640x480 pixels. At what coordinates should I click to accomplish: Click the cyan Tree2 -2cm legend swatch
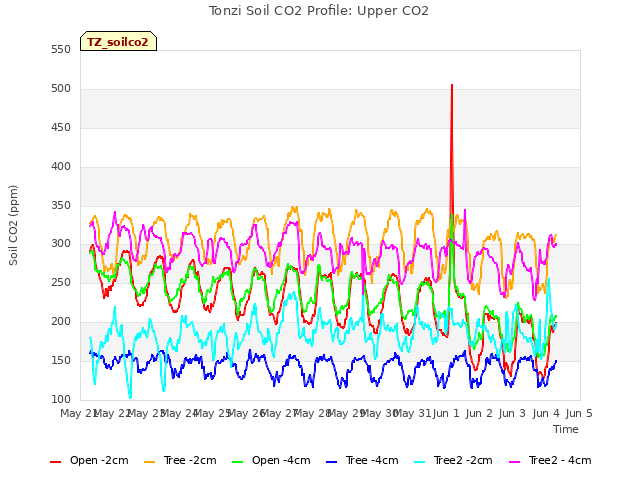[x=420, y=462]
